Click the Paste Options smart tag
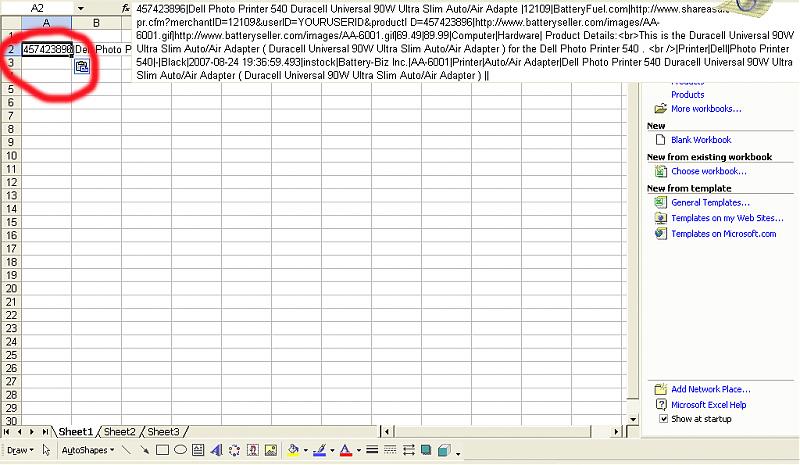Viewport: 800px width, 465px height. (x=82, y=66)
